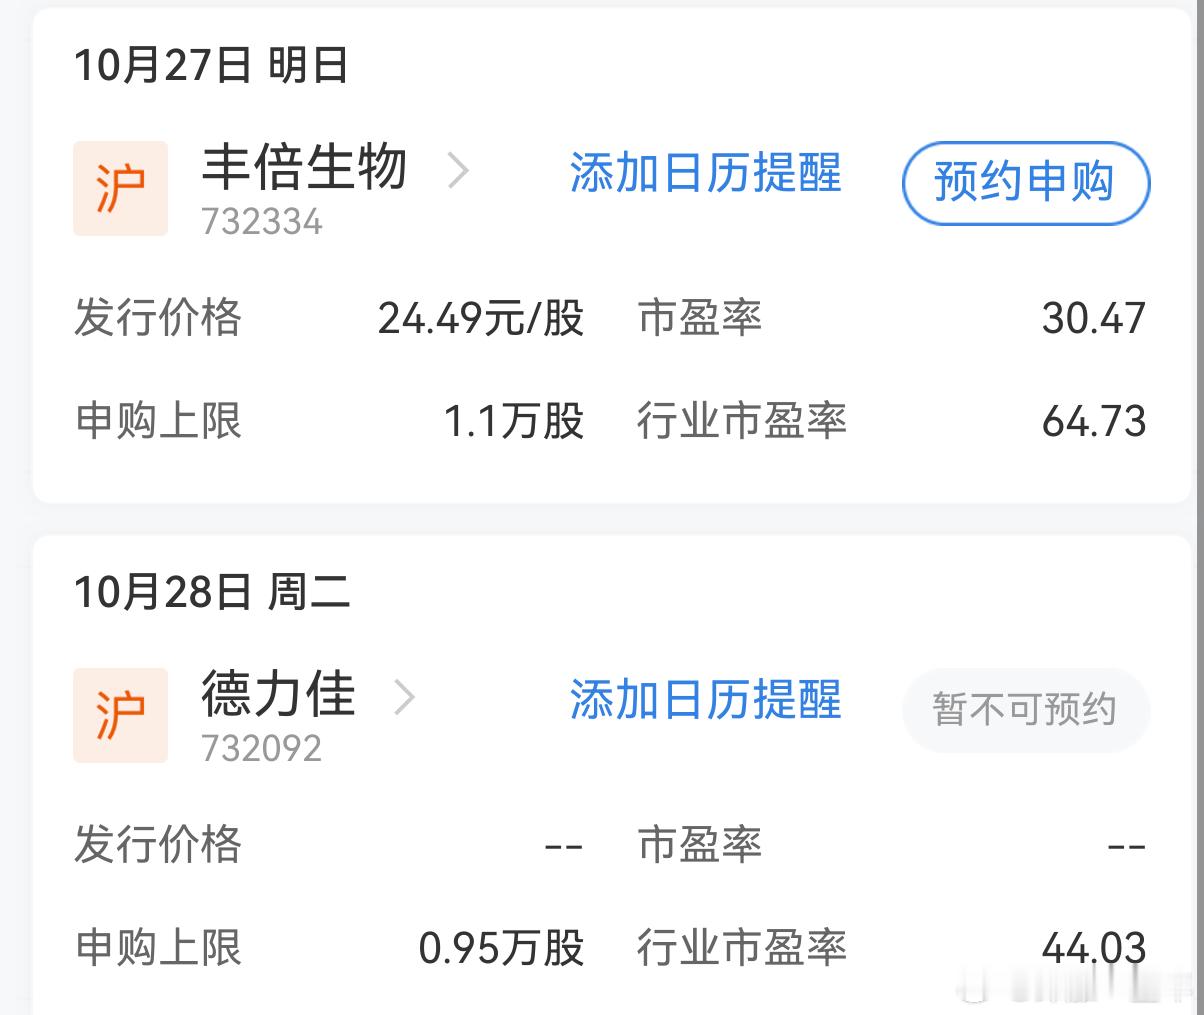Enable subscription reservation for 丰倍生物
This screenshot has width=1204, height=1015.
click(x=1024, y=184)
